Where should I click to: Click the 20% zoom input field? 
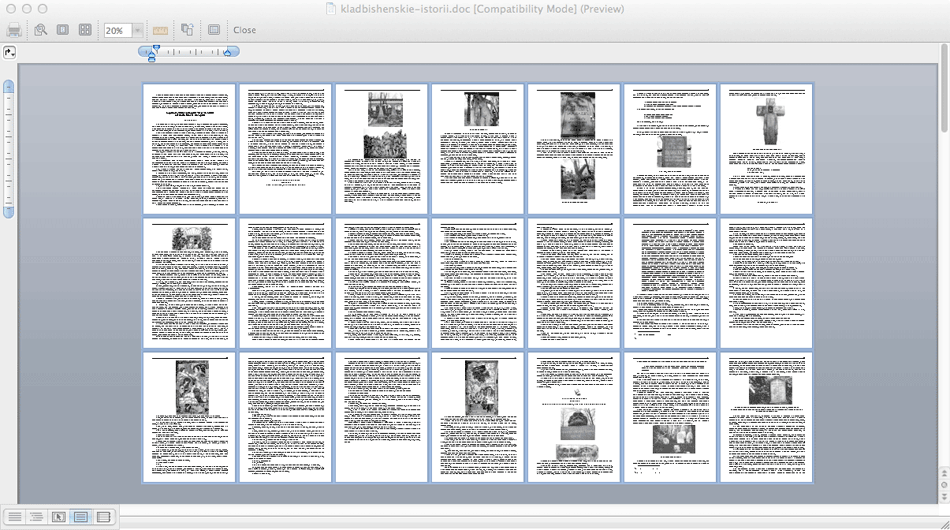click(x=117, y=30)
